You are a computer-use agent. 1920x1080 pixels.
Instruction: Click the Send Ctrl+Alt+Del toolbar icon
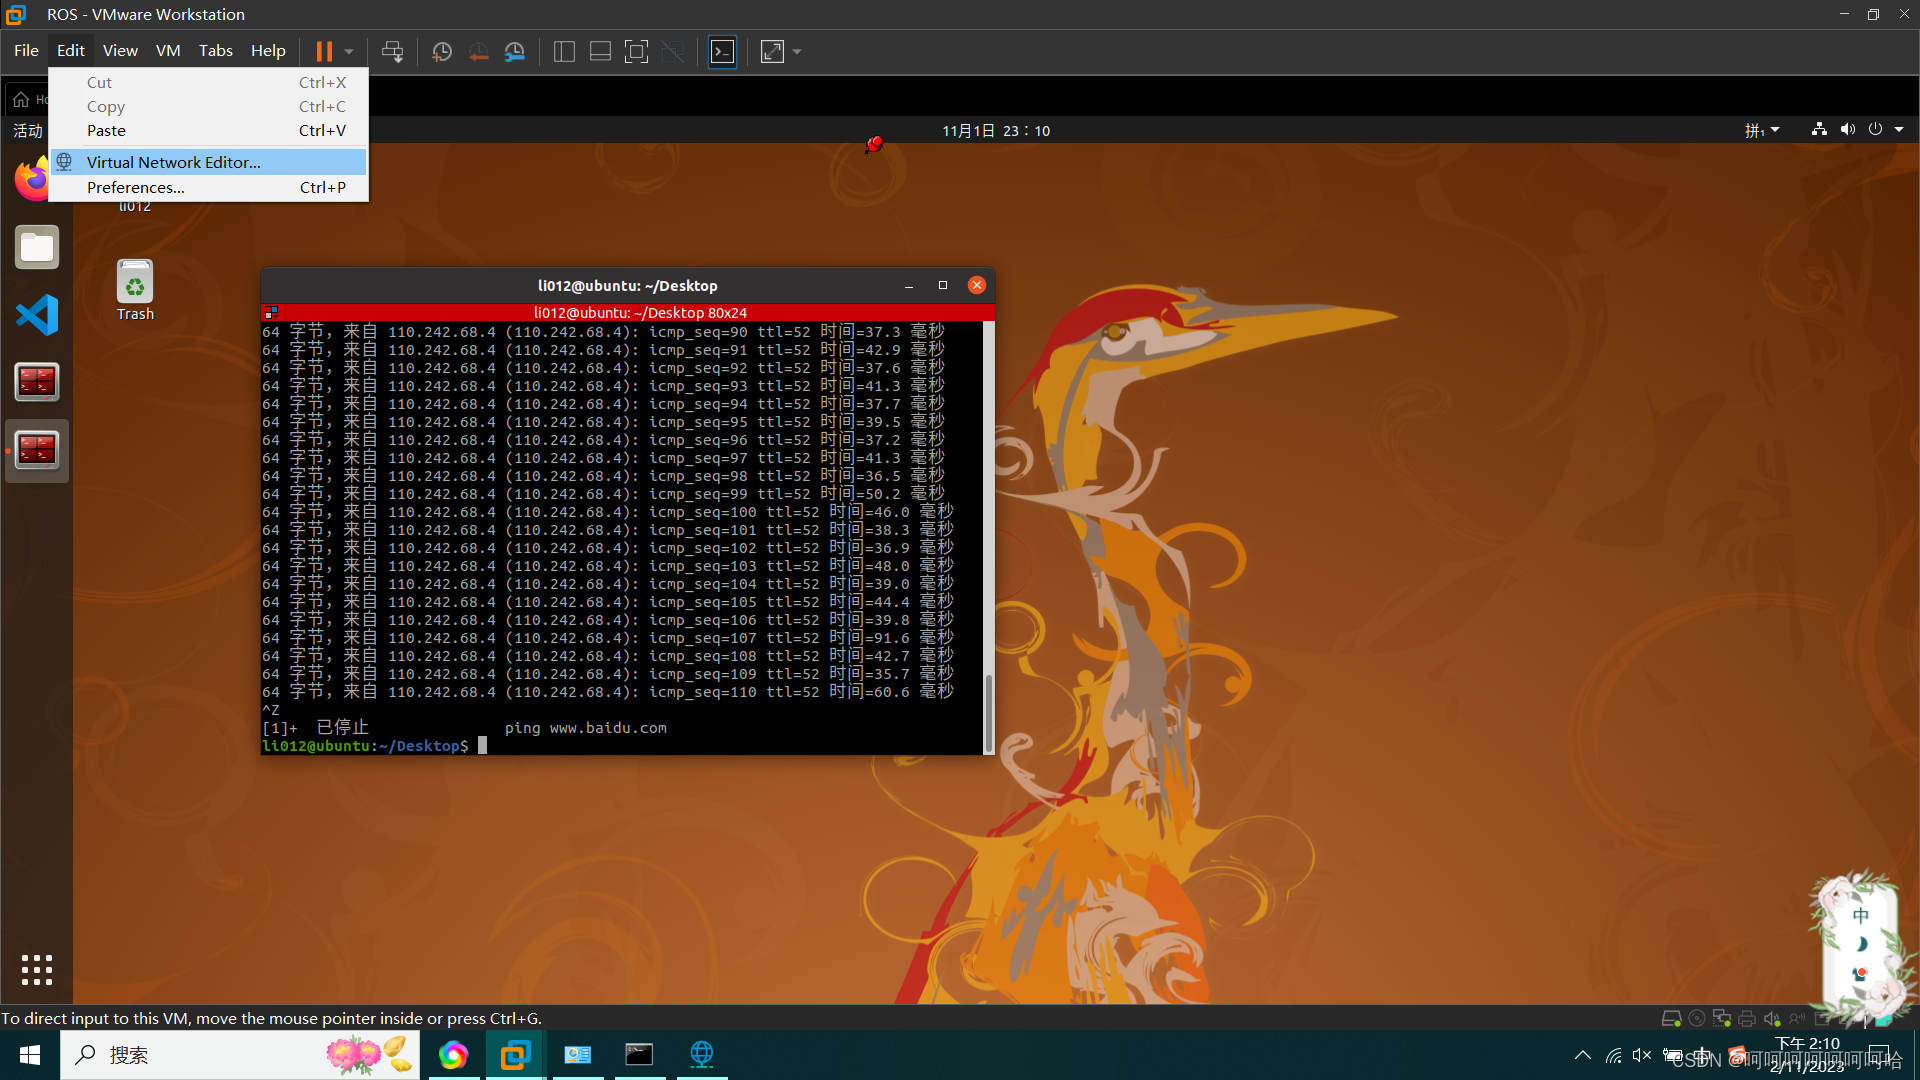coord(392,51)
